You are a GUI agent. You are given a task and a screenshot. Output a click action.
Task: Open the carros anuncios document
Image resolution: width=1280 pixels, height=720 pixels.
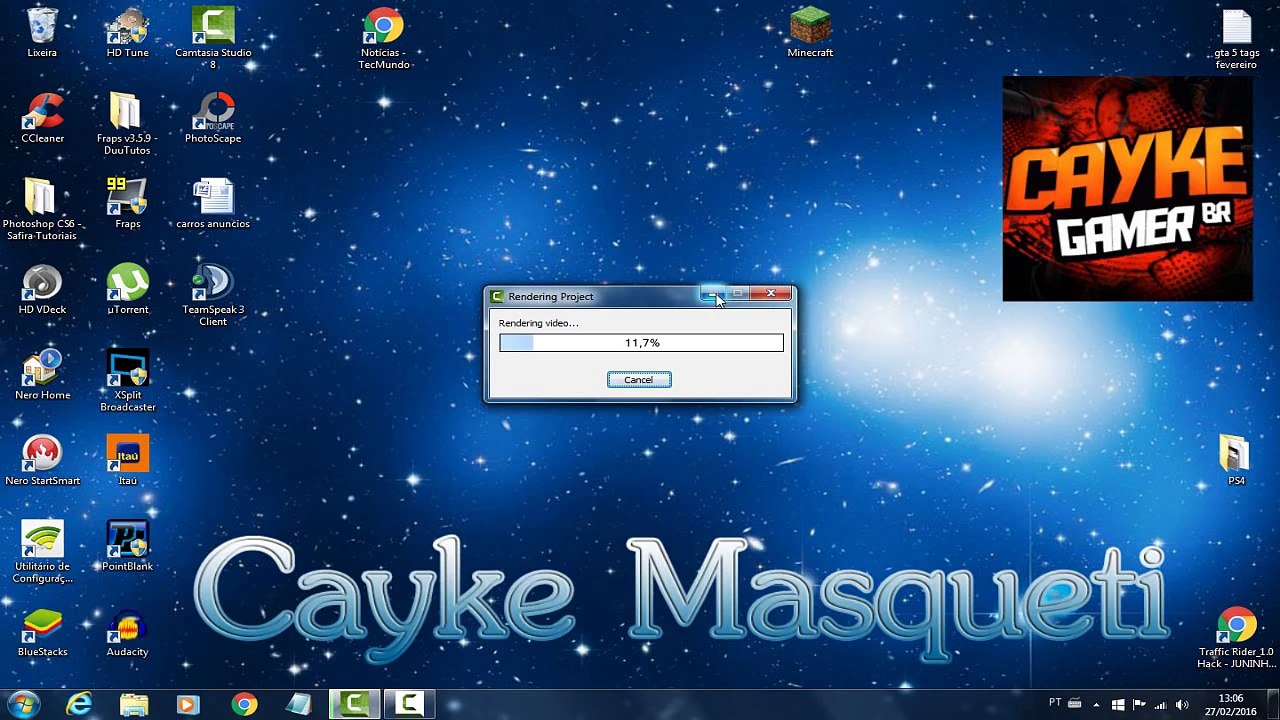pyautogui.click(x=213, y=204)
